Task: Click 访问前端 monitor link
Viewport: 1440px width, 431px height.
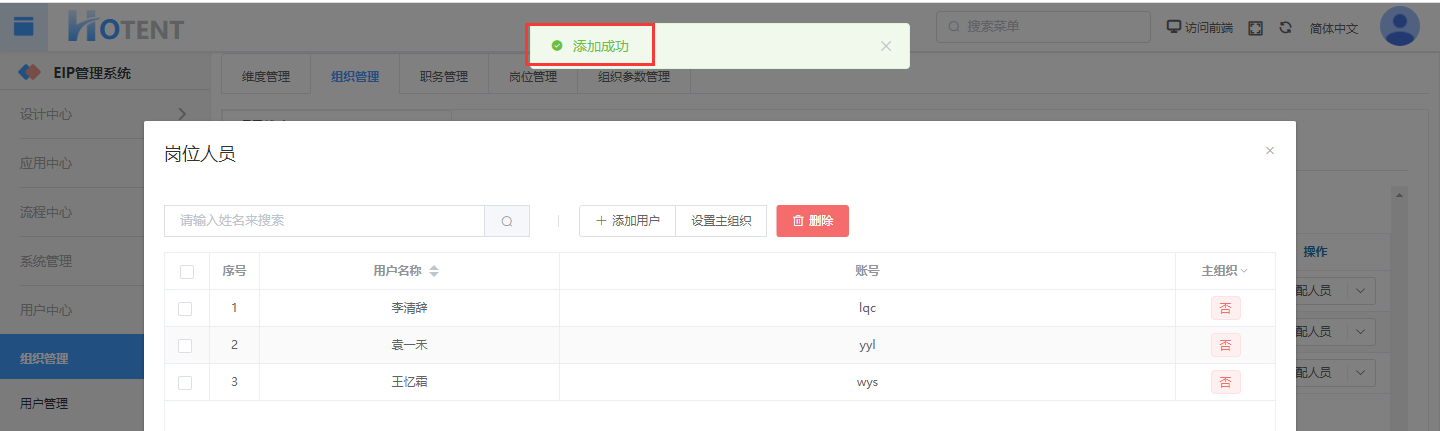Action: coord(1201,28)
